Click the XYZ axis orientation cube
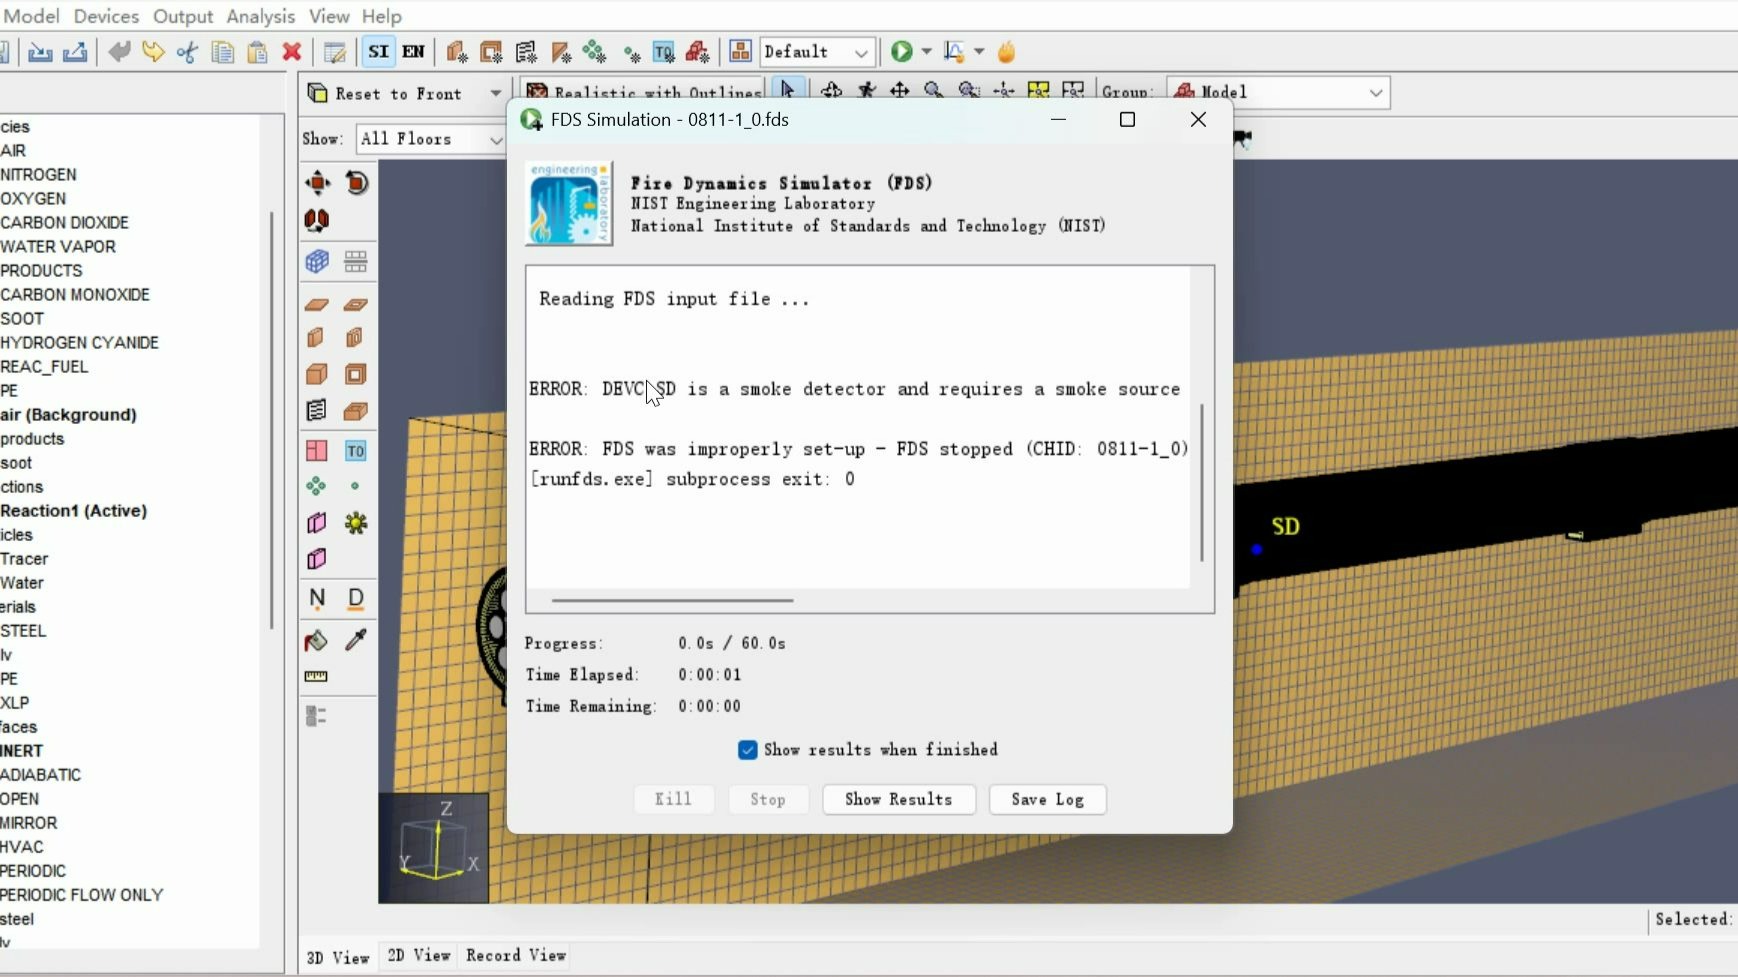 pos(434,848)
